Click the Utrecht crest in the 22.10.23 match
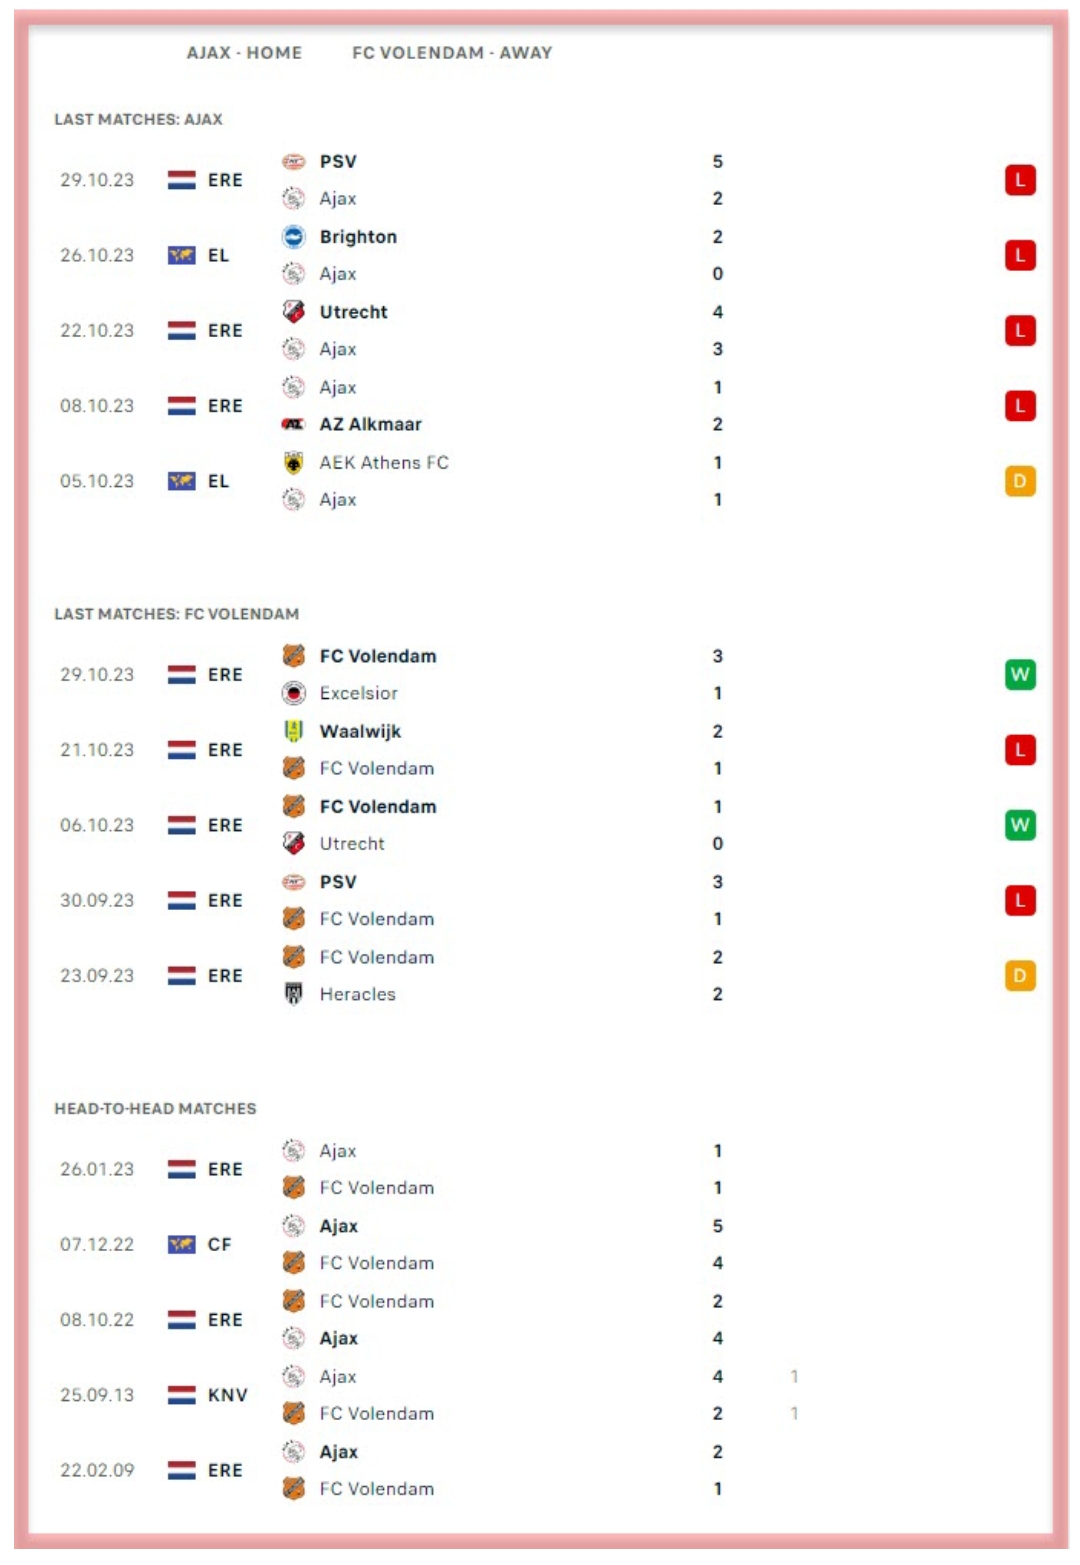 tap(293, 312)
